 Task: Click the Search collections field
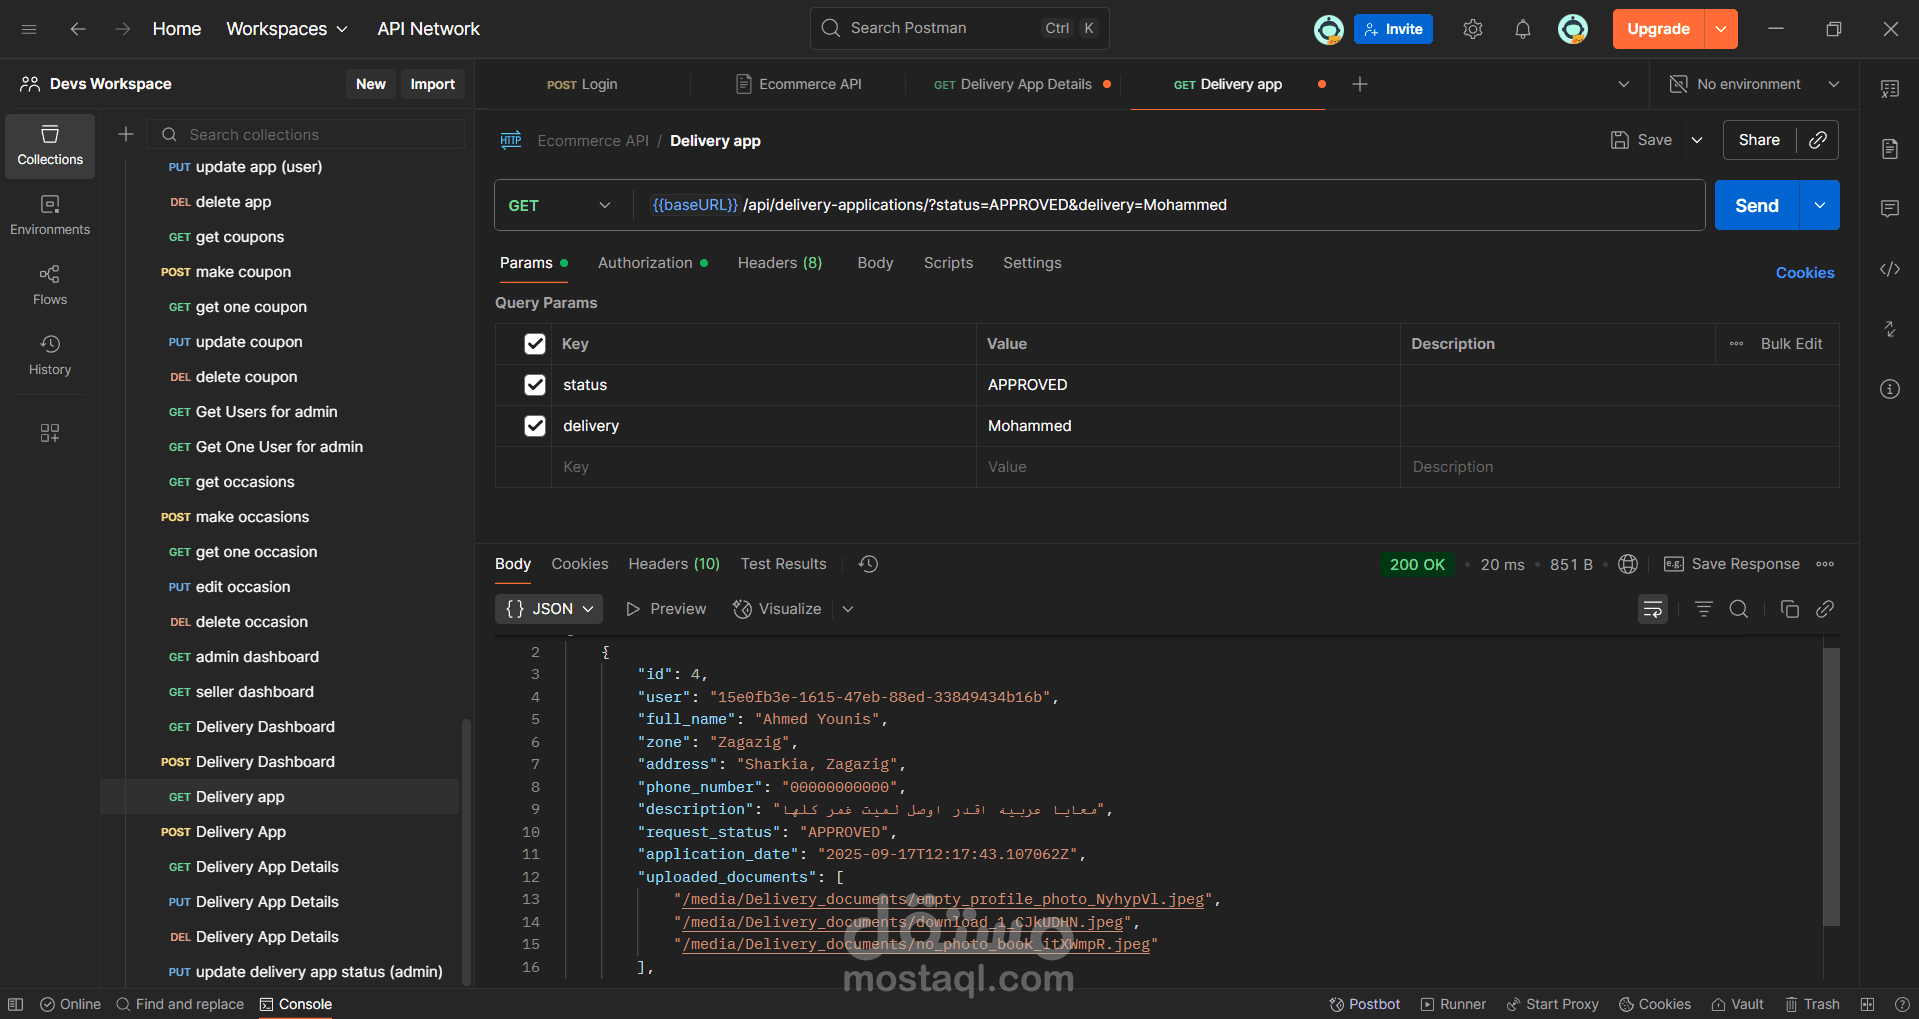(x=306, y=134)
